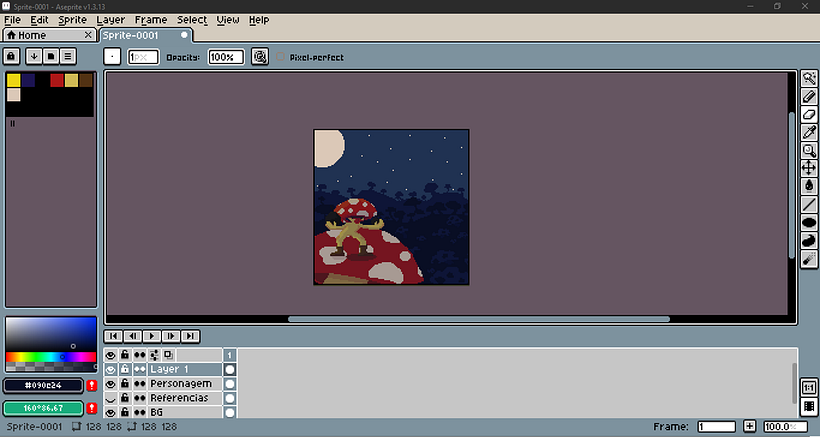Viewport: 820px width, 438px height.
Task: Hide the Personagem layer
Action: click(x=110, y=384)
